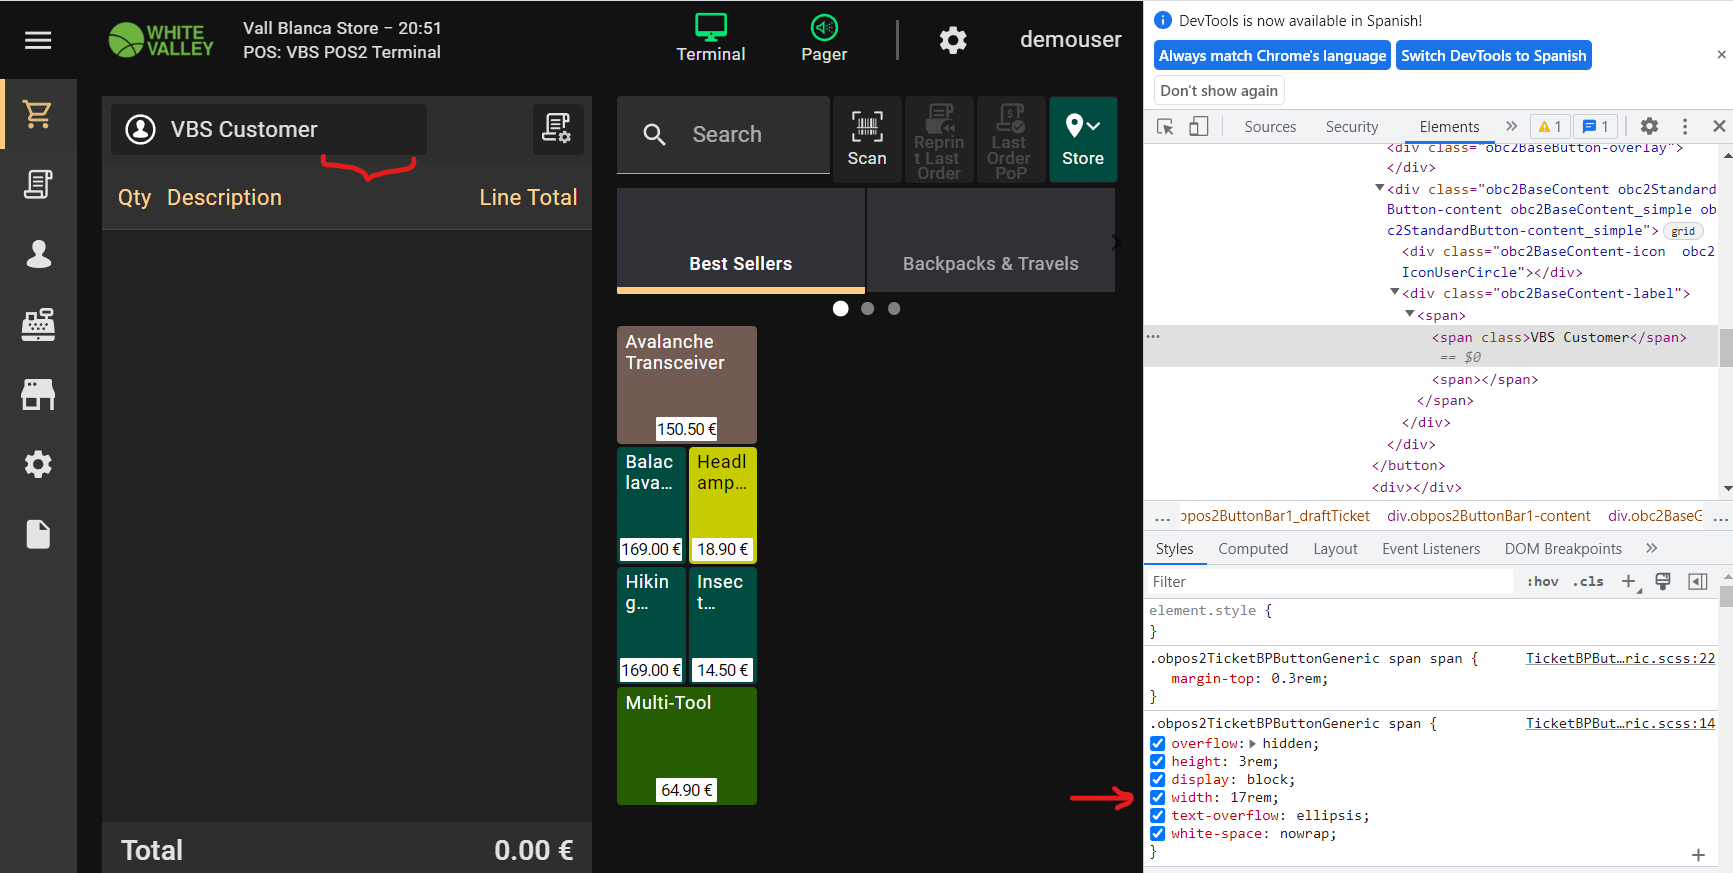
Task: Uncheck the white-space nowrap checkbox
Action: pyautogui.click(x=1157, y=833)
